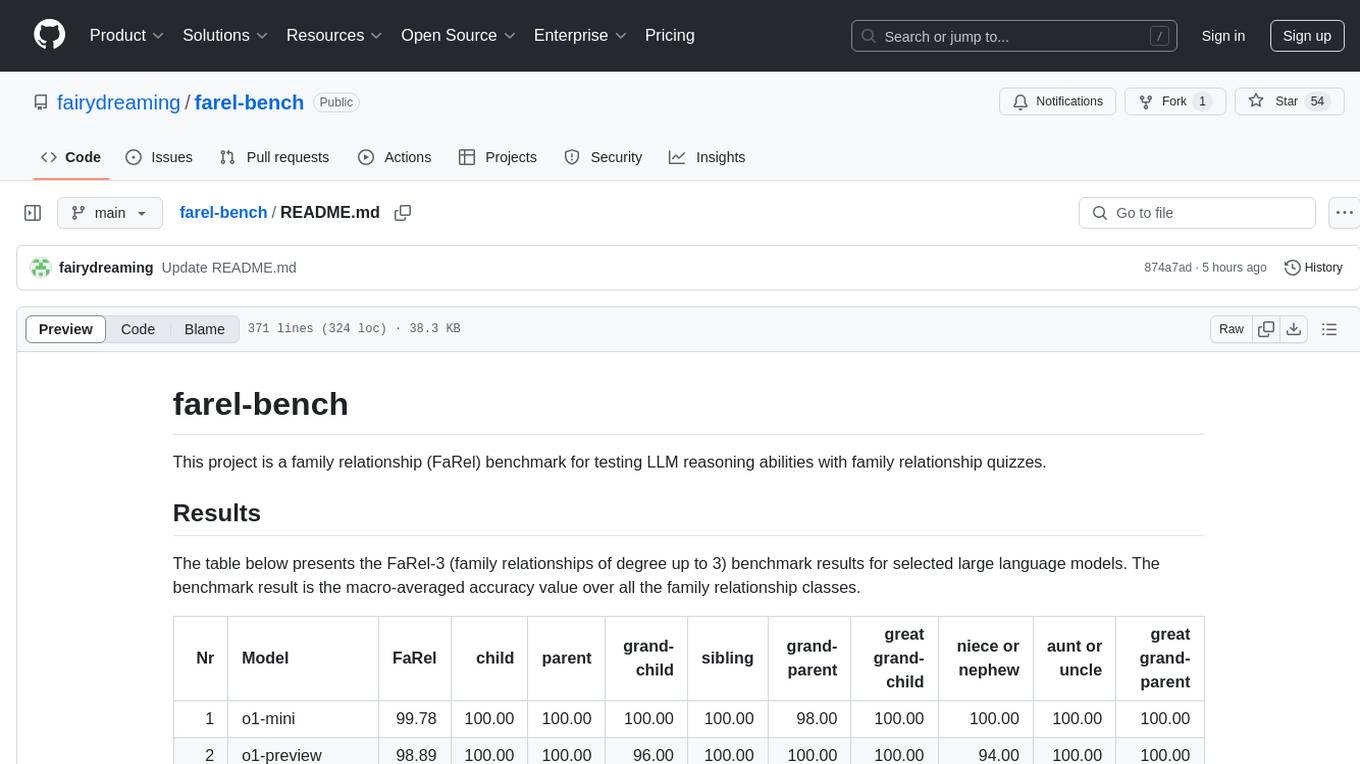Viewport: 1360px width, 764px height.
Task: Click the 98.89 FaRel score cell
Action: (415, 752)
